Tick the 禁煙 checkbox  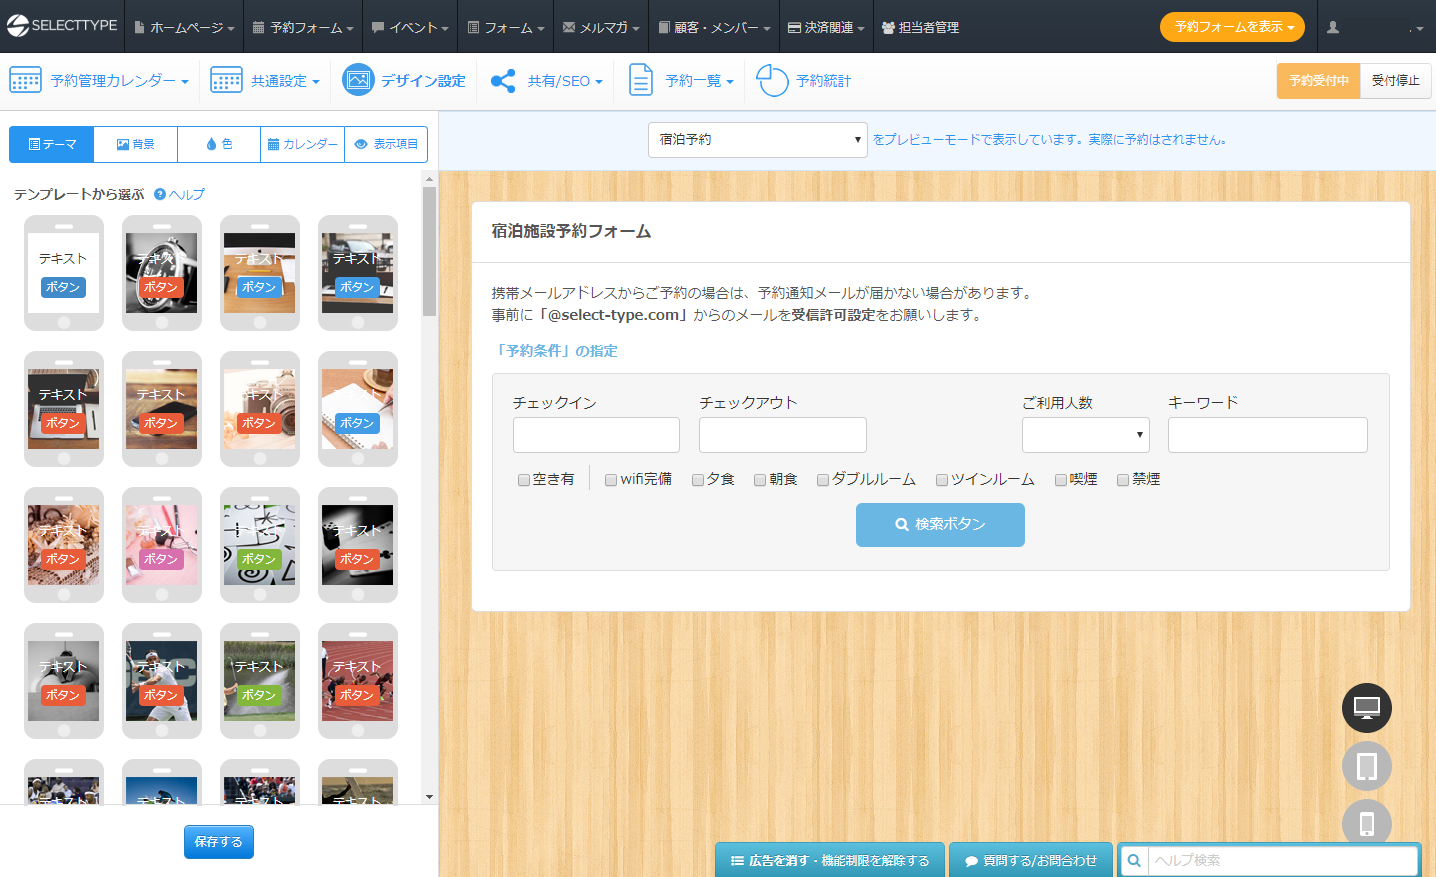click(1123, 480)
